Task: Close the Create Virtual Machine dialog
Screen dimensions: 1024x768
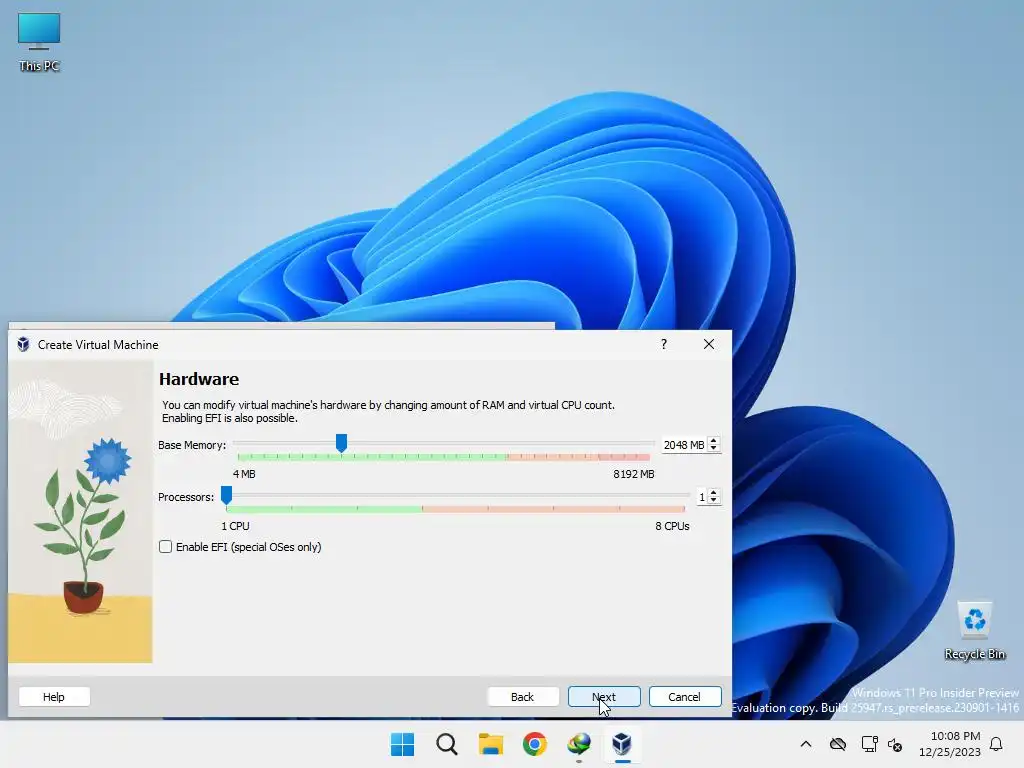Action: pos(709,344)
